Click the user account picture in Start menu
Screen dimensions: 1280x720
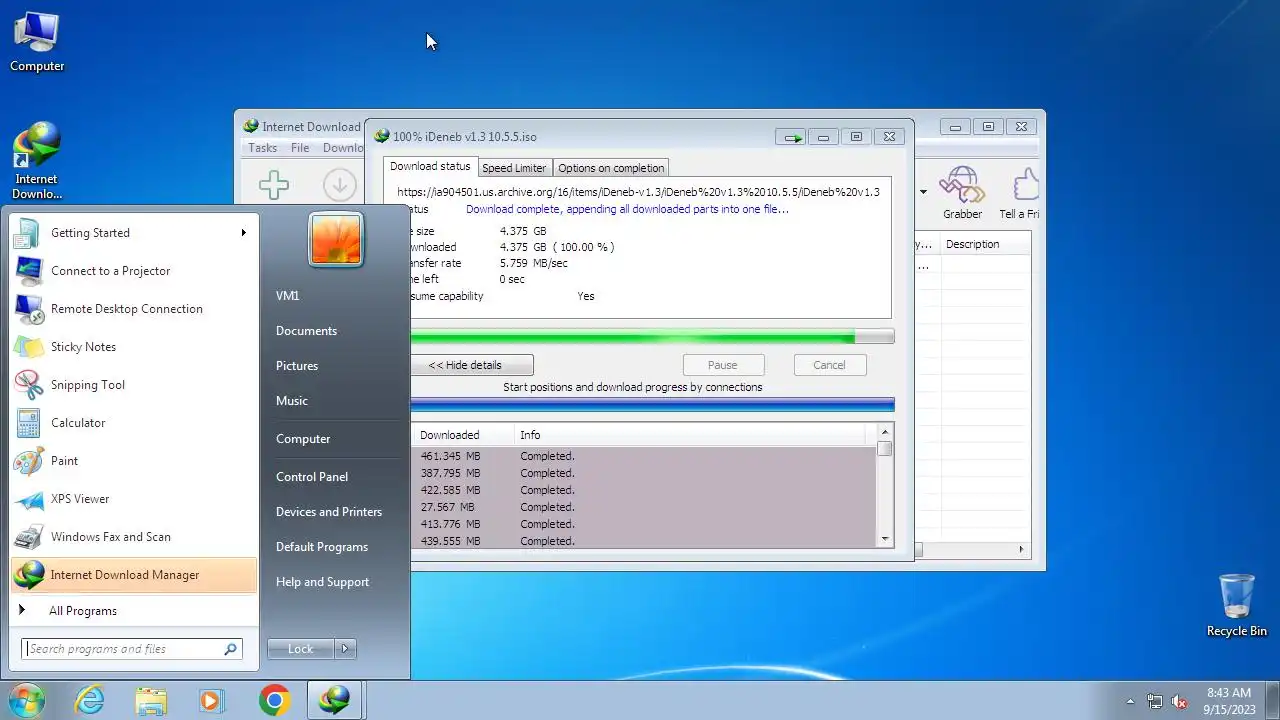point(336,239)
